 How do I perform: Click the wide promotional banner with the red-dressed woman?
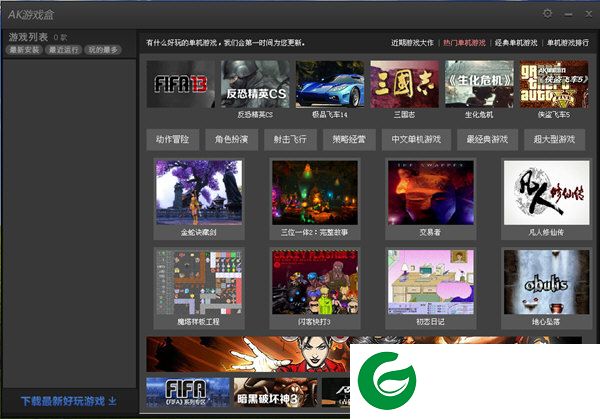[x=248, y=354]
